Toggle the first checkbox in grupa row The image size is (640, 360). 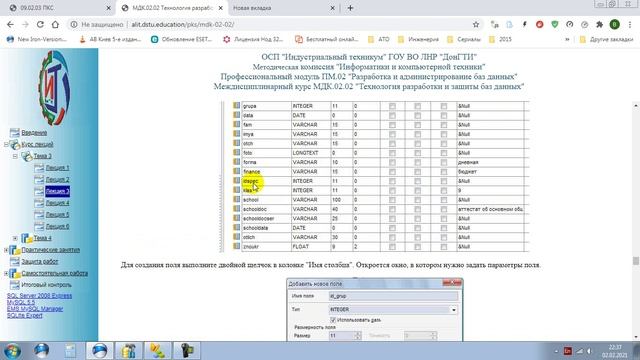point(392,106)
